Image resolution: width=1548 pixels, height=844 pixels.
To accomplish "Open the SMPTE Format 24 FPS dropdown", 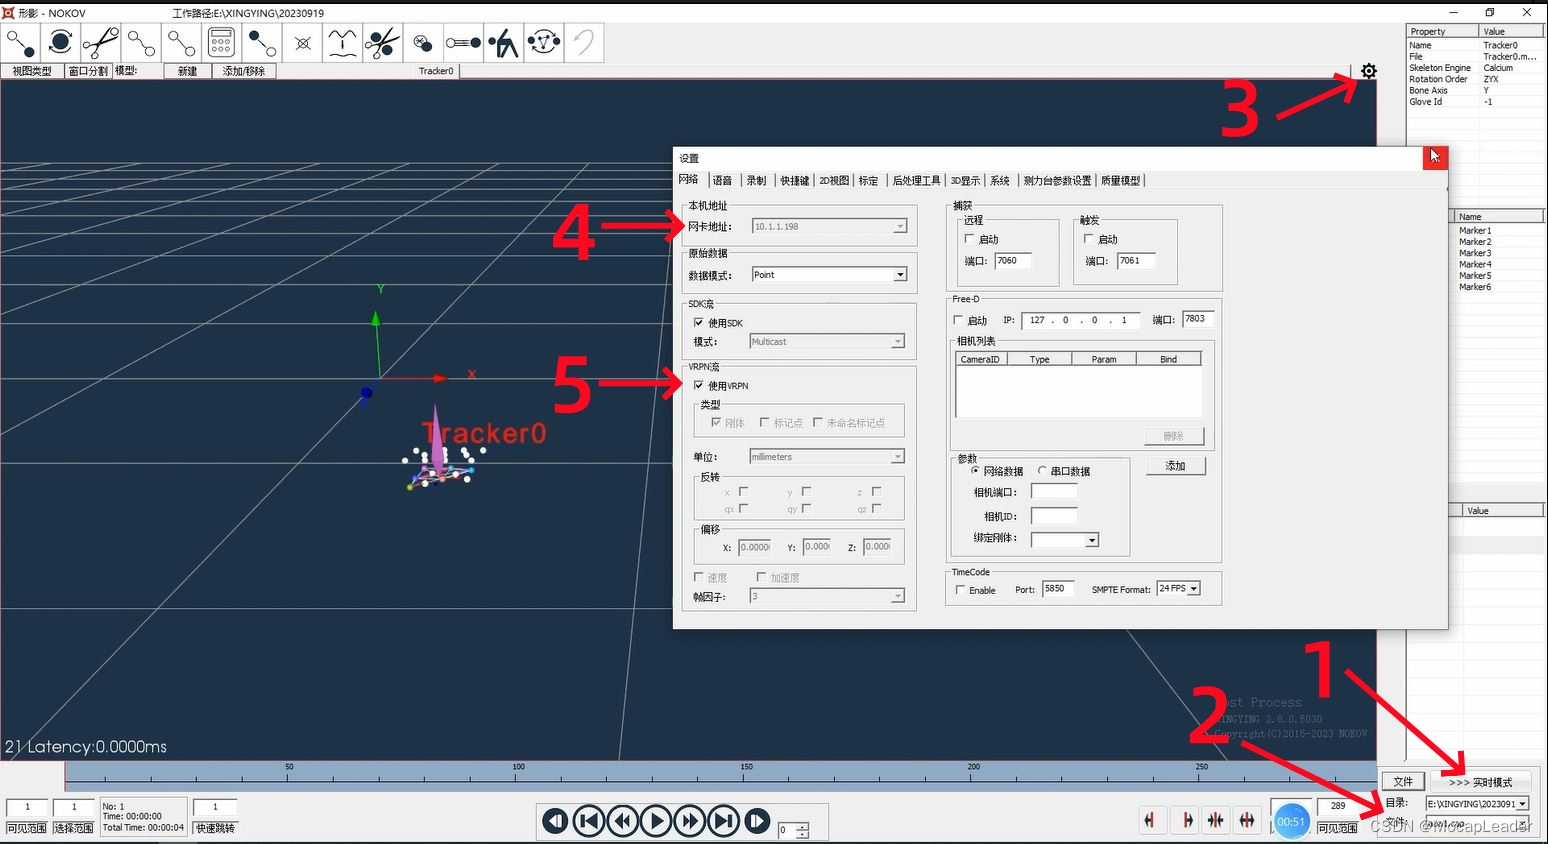I will 1178,588.
